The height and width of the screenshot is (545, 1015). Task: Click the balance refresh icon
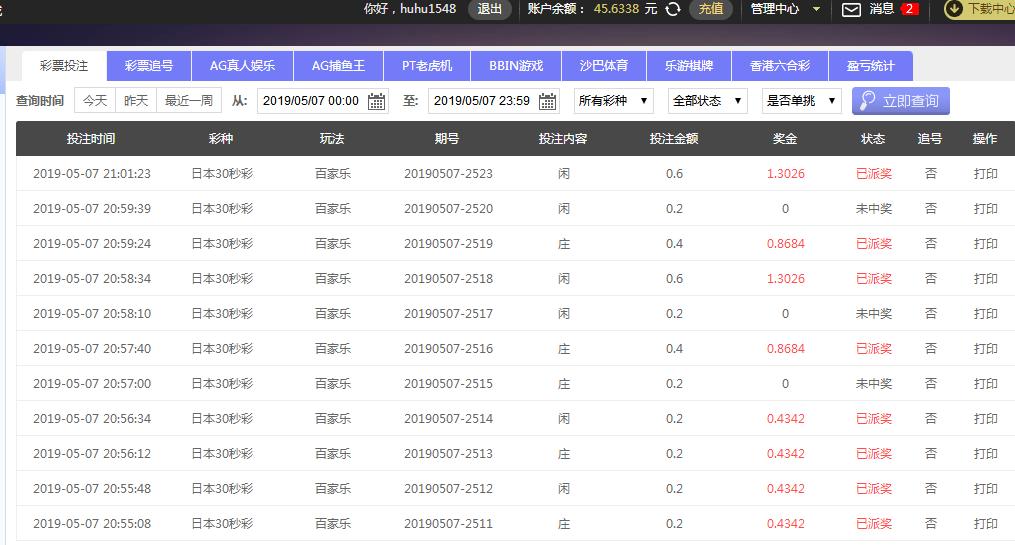673,9
